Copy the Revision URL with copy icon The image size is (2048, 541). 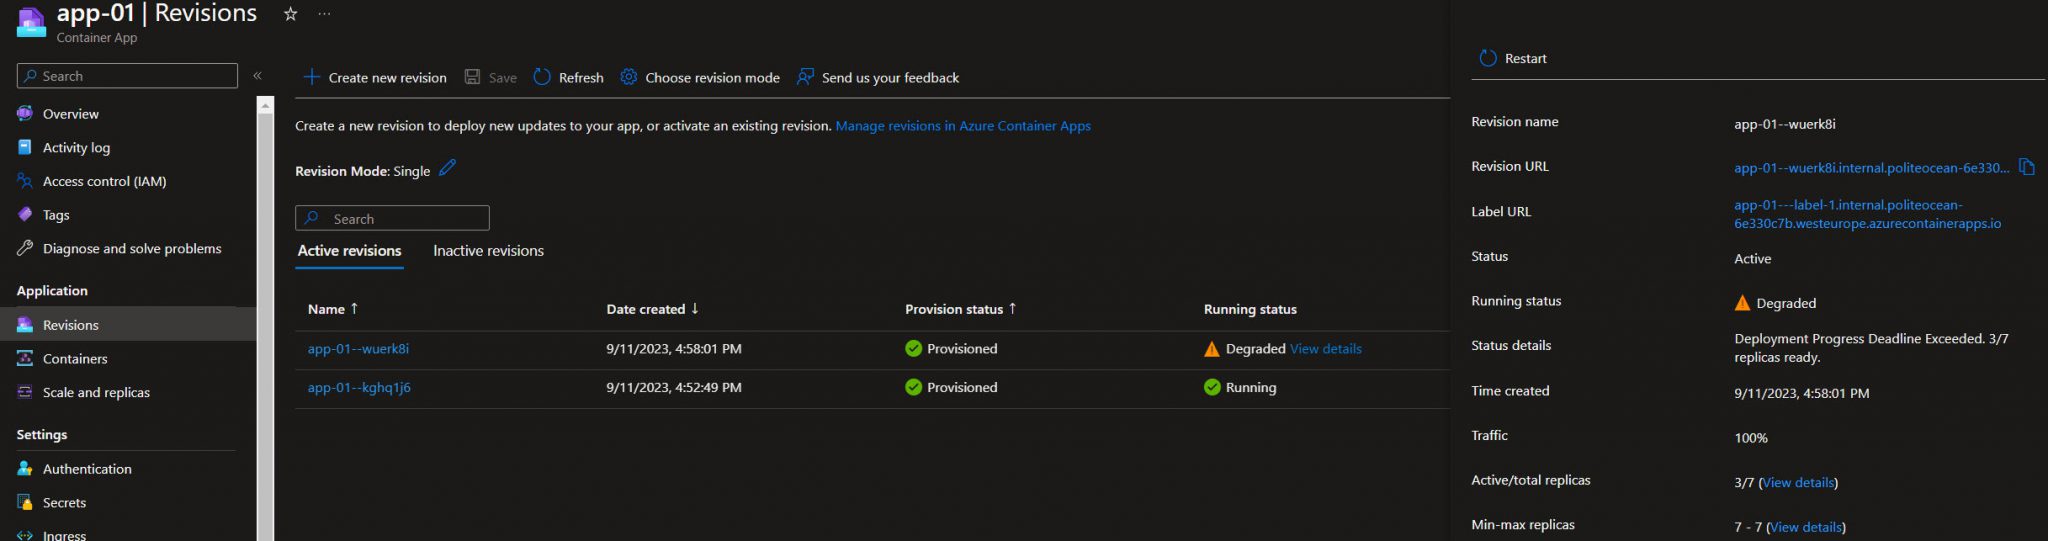point(2026,167)
